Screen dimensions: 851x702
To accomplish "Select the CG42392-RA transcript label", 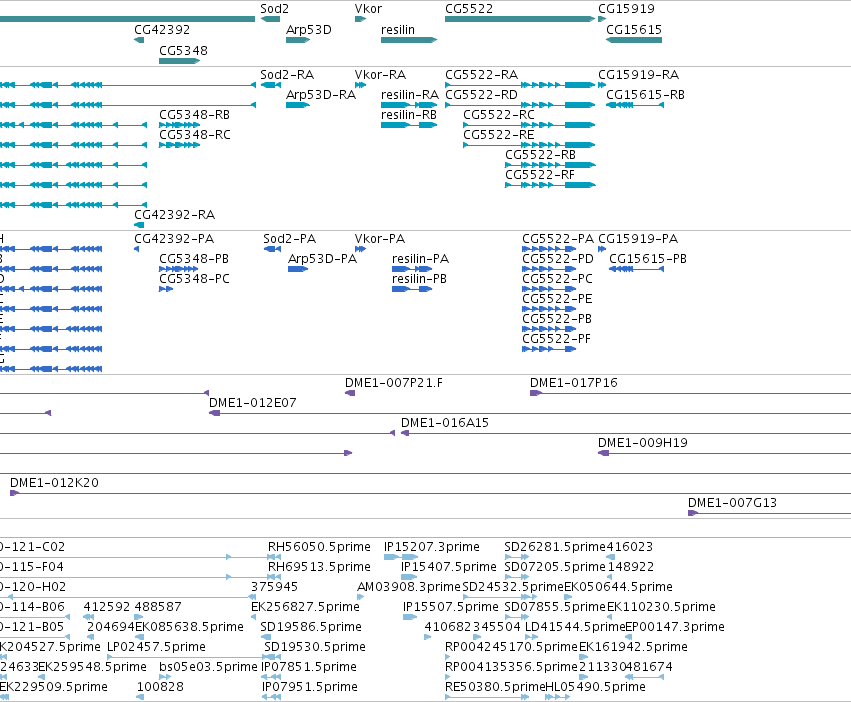I will tap(174, 214).
